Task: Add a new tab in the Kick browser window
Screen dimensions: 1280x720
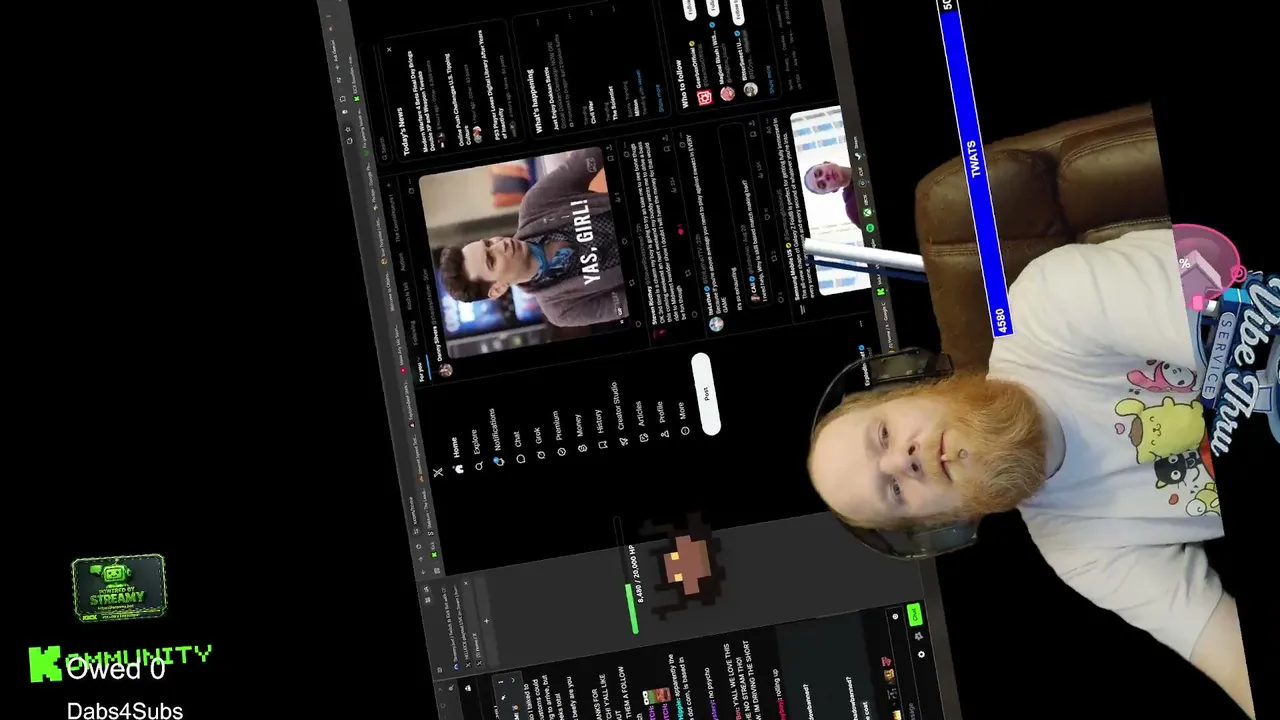Action: [x=487, y=621]
